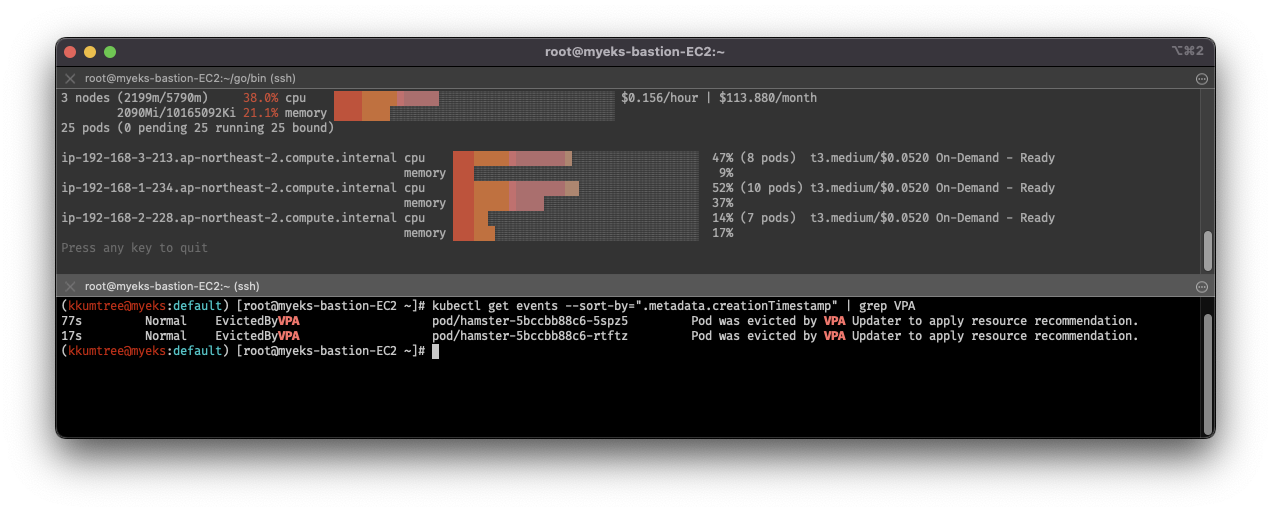1271x512 pixels.
Task: Click '47% (8 pods)' node usage text
Action: tap(754, 158)
